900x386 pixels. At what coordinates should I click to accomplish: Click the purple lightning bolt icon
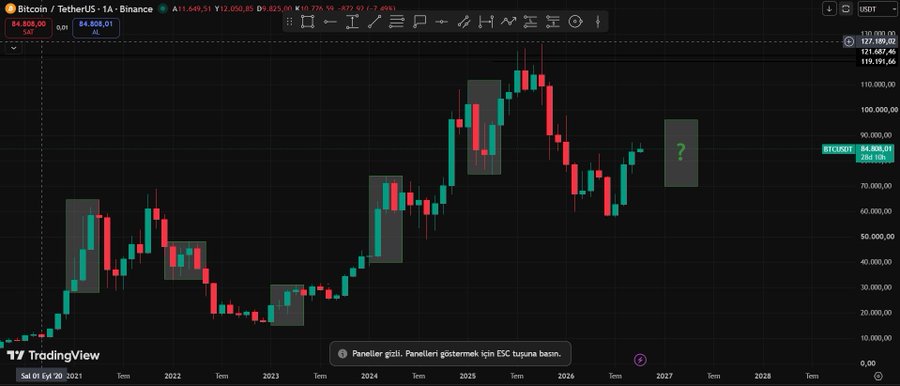point(641,360)
